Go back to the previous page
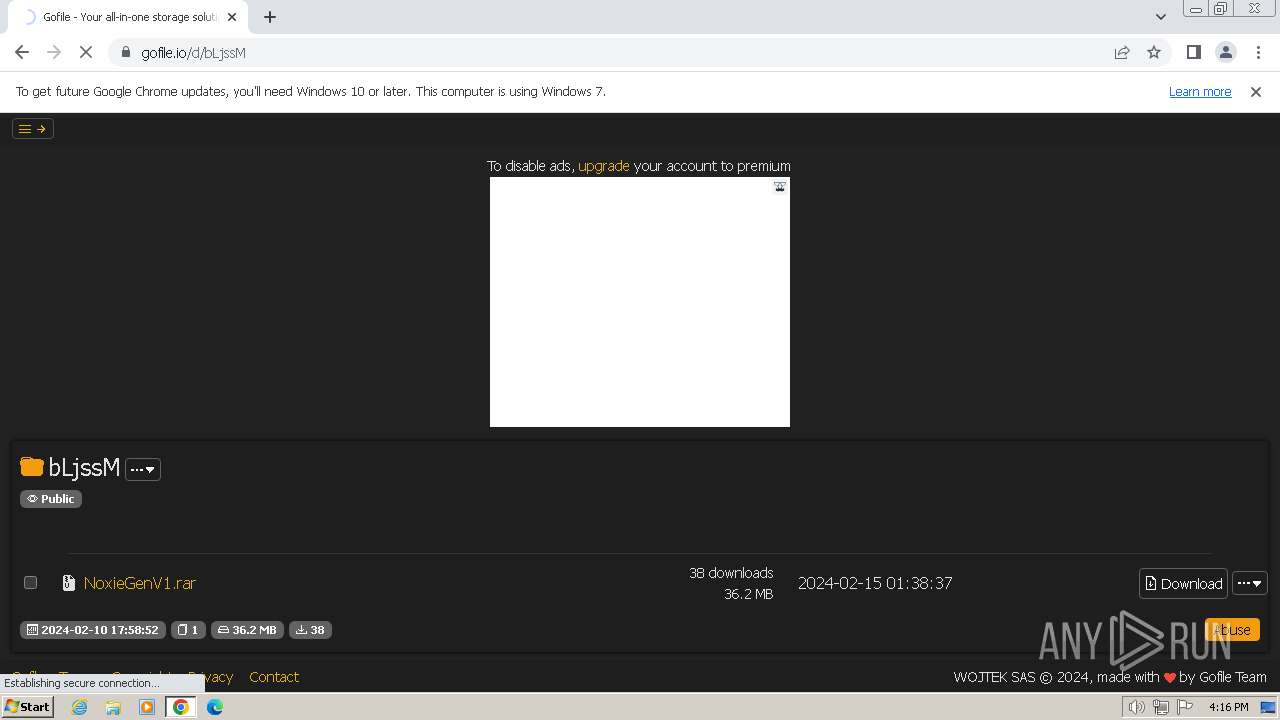The height and width of the screenshot is (720, 1280). click(22, 52)
